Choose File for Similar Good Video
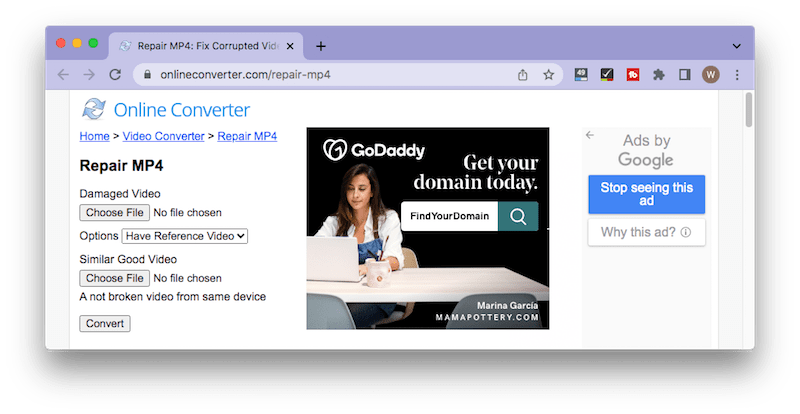 tap(114, 278)
